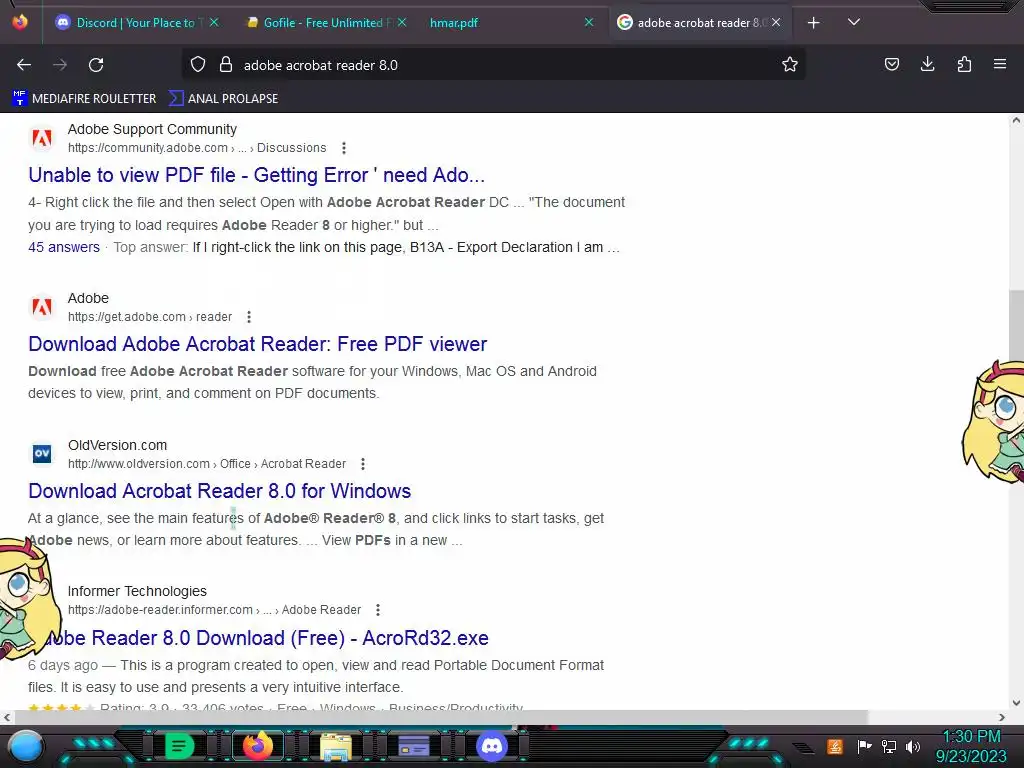Open the network tray icon
This screenshot has height=768, width=1024.
[889, 746]
